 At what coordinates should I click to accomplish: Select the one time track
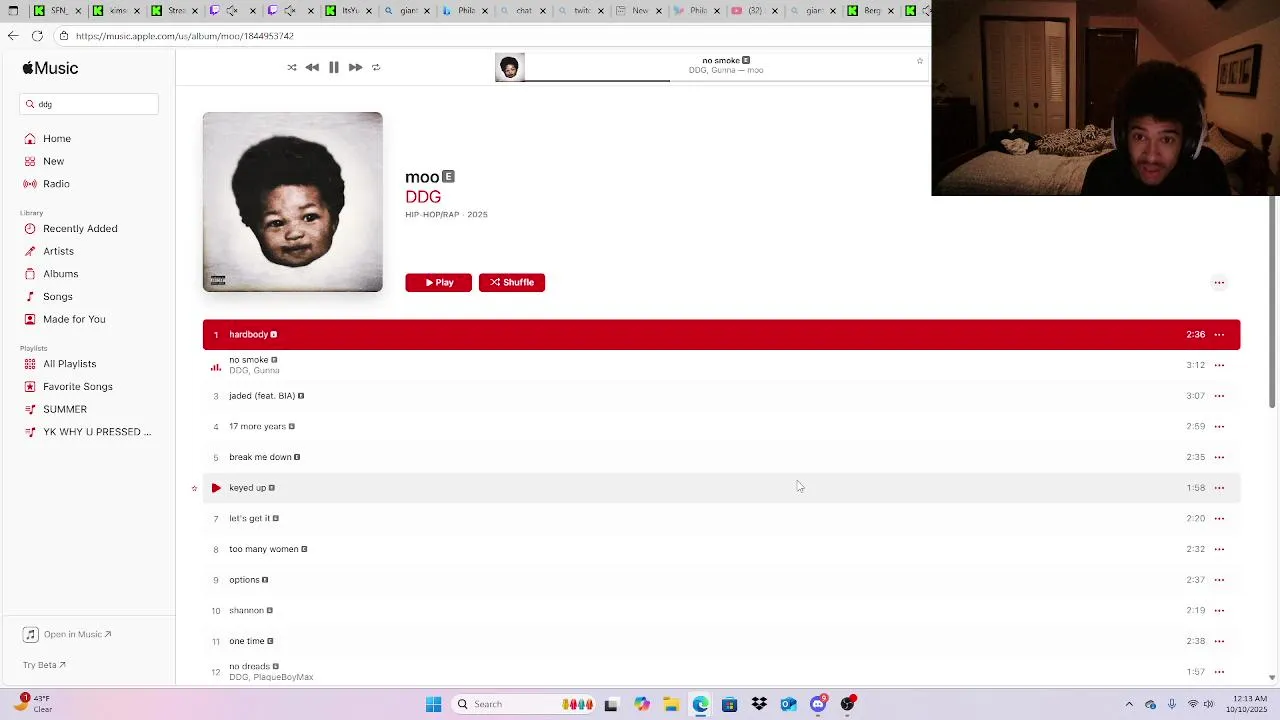tap(721, 641)
